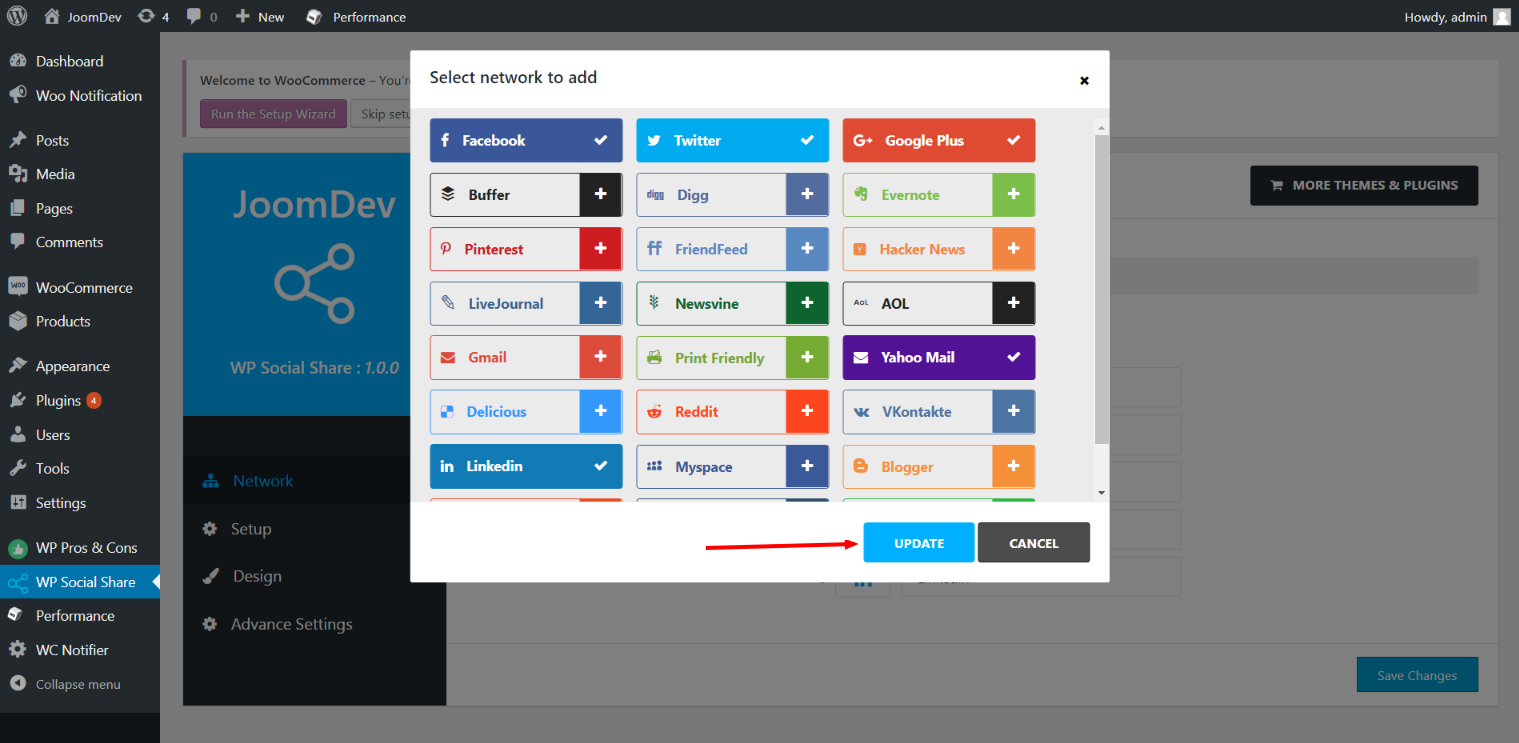Open WooCommerce in the admin sidebar
This screenshot has width=1519, height=743.
80,287
